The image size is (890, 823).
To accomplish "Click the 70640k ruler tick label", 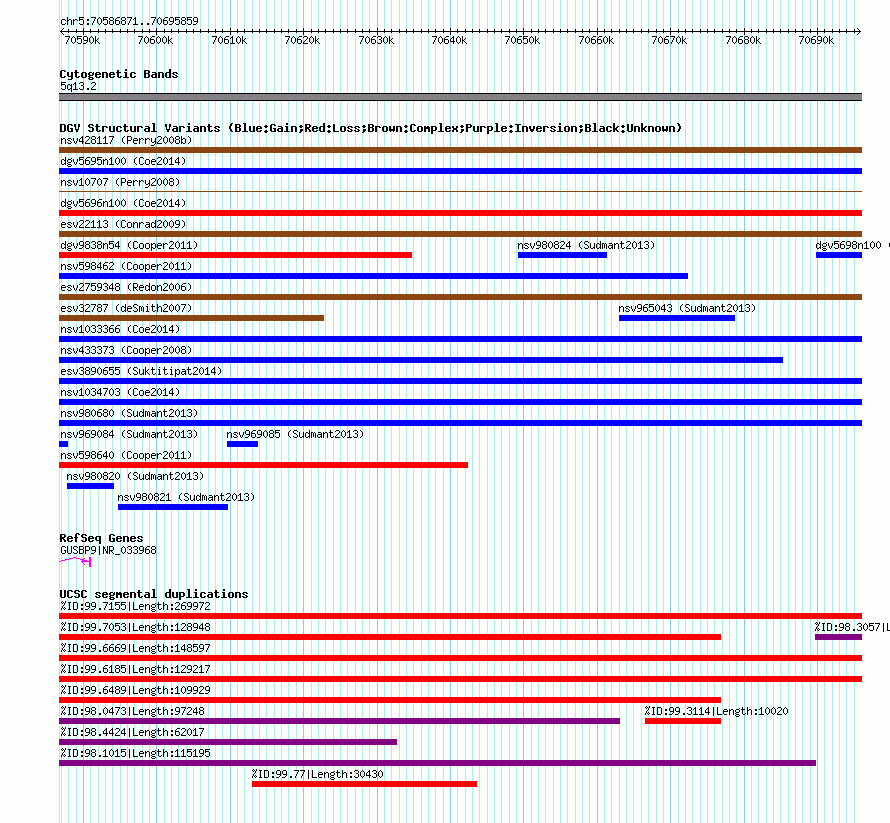I will click(x=450, y=40).
